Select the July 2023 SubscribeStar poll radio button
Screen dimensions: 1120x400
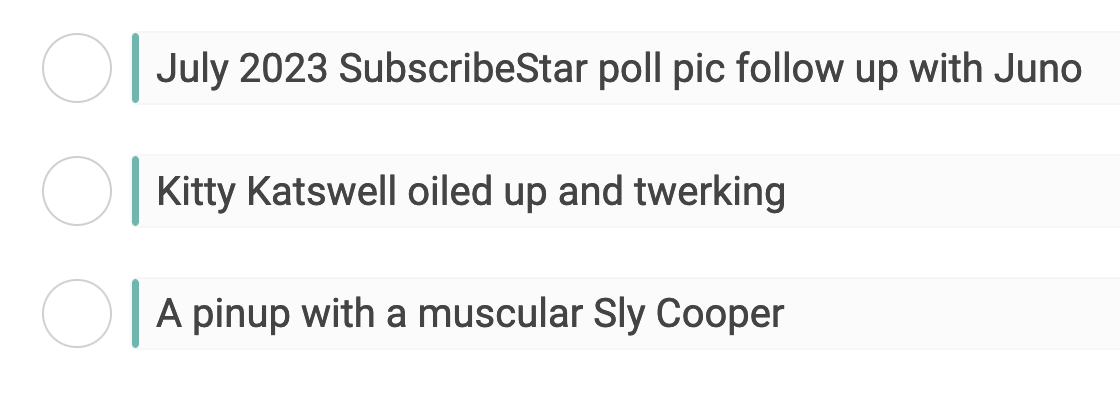(x=77, y=68)
